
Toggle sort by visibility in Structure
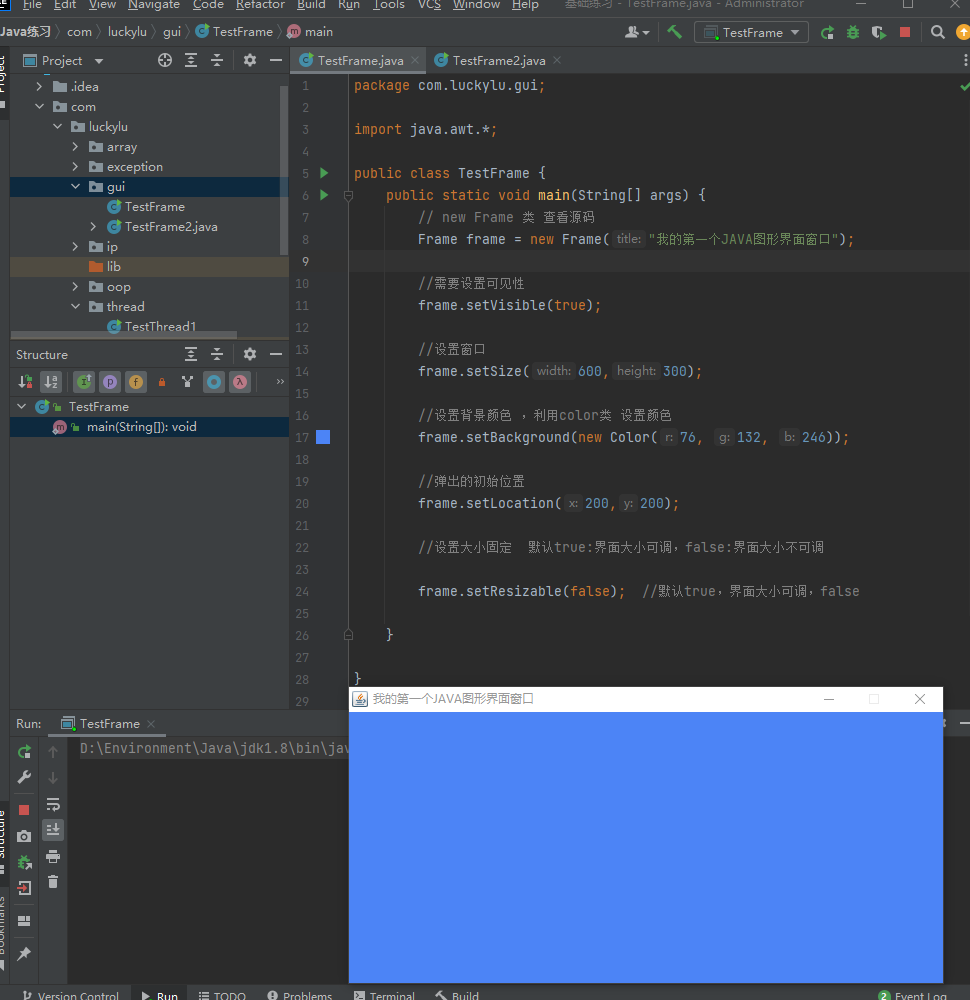click(26, 382)
